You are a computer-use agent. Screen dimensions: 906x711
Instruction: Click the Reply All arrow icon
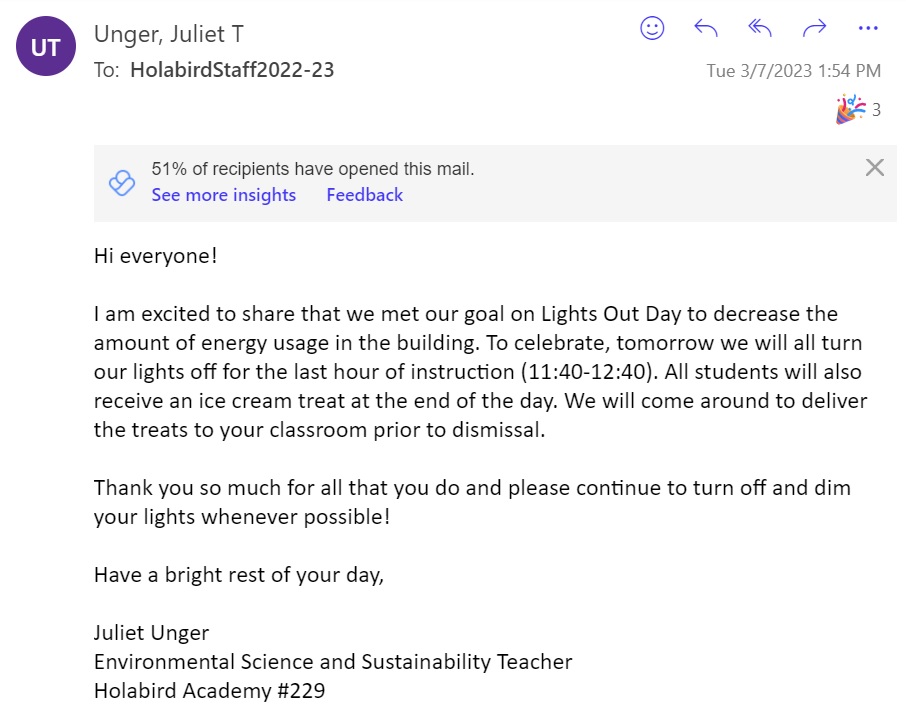(760, 29)
